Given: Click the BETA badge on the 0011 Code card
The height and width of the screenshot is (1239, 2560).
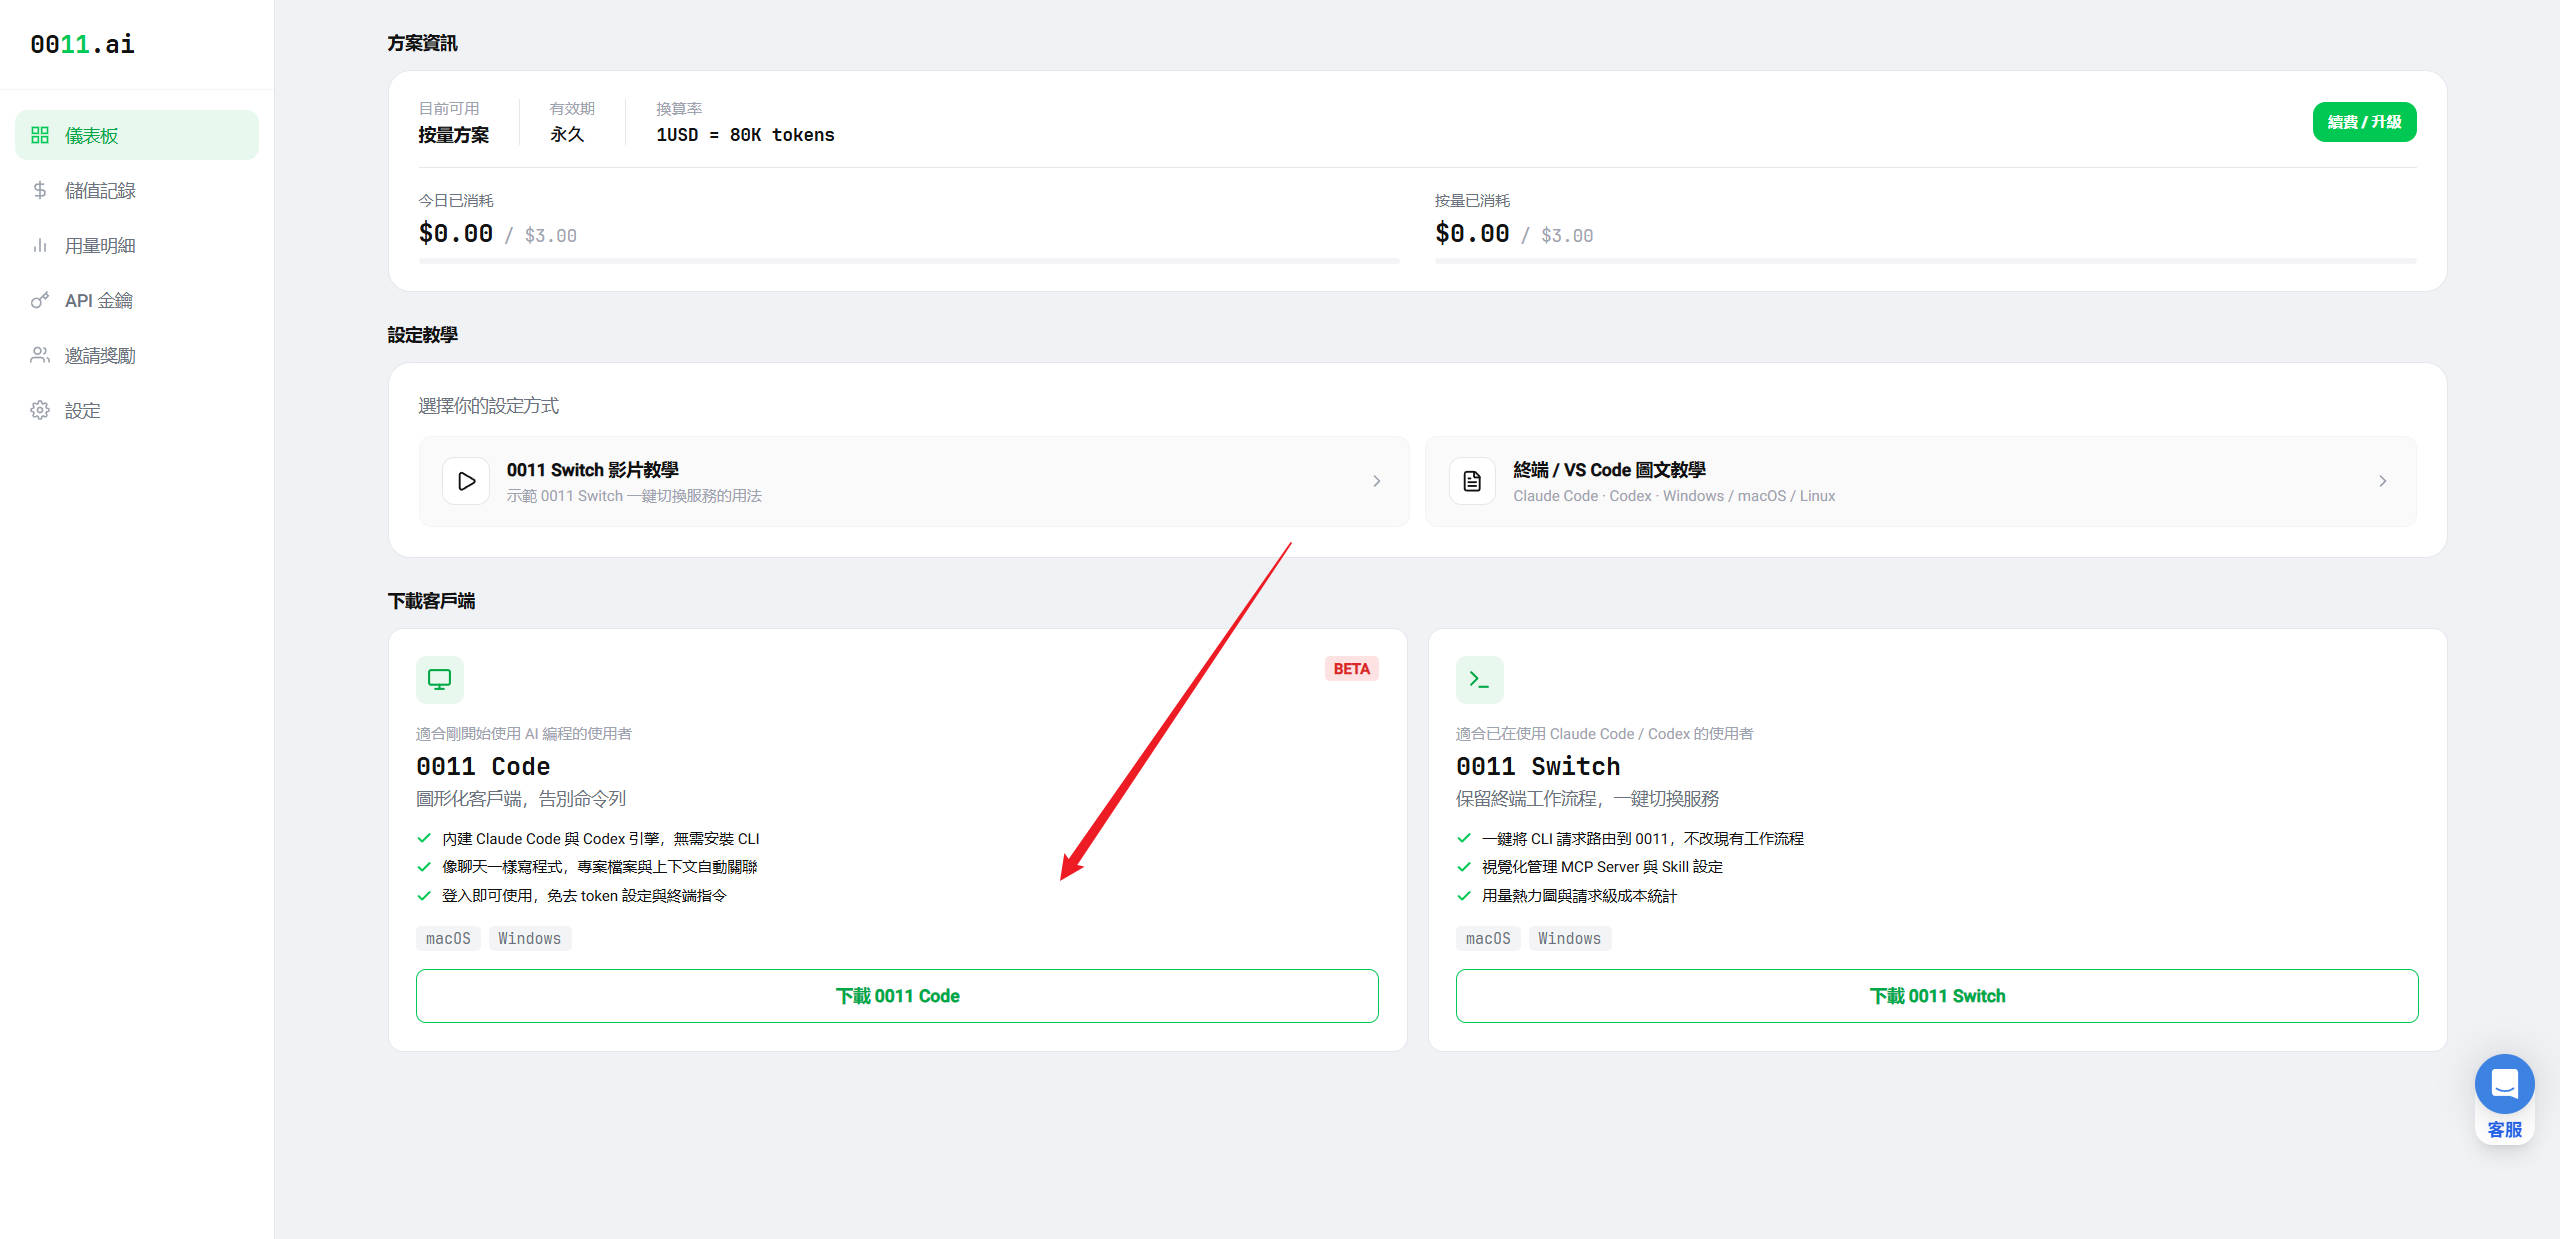Looking at the screenshot, I should 1352,669.
